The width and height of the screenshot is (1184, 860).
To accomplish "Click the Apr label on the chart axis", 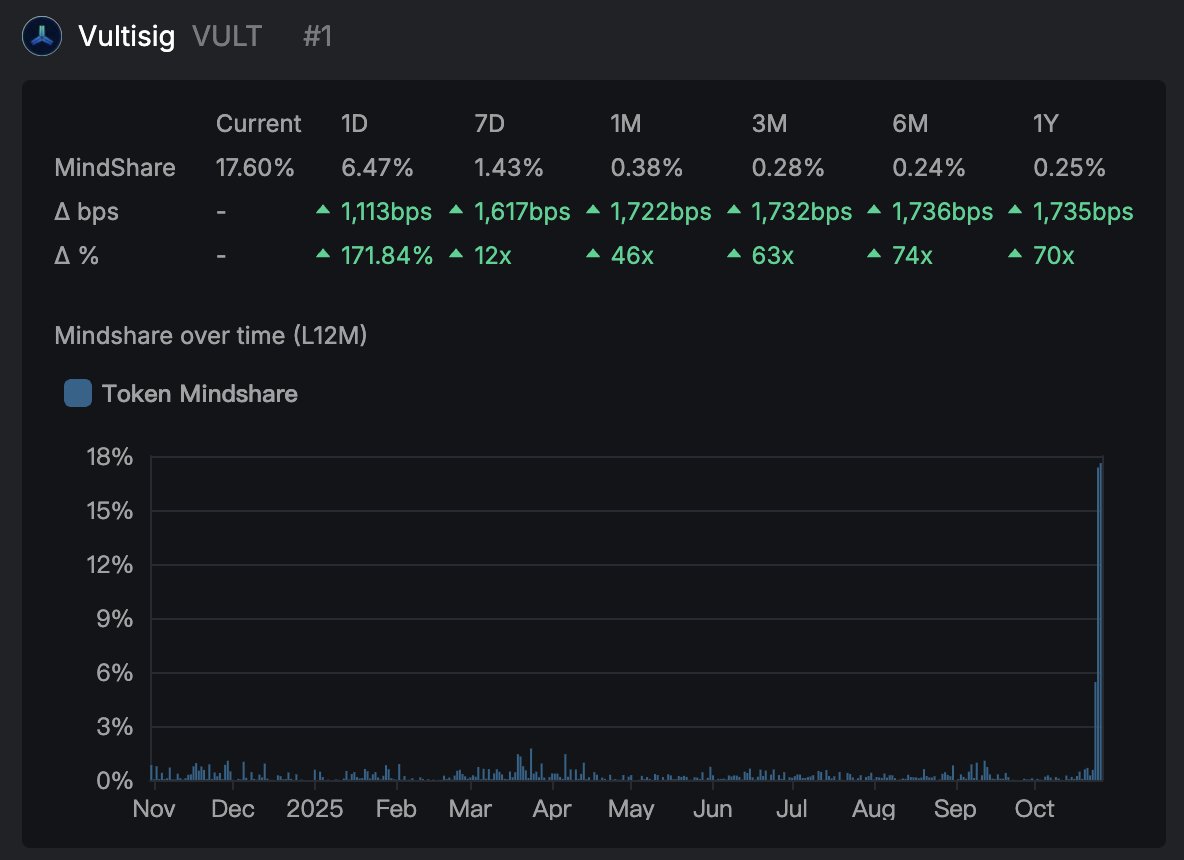I will click(551, 808).
